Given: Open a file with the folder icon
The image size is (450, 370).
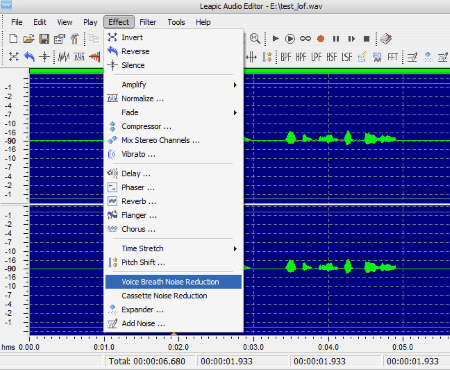Looking at the screenshot, I should (29, 39).
